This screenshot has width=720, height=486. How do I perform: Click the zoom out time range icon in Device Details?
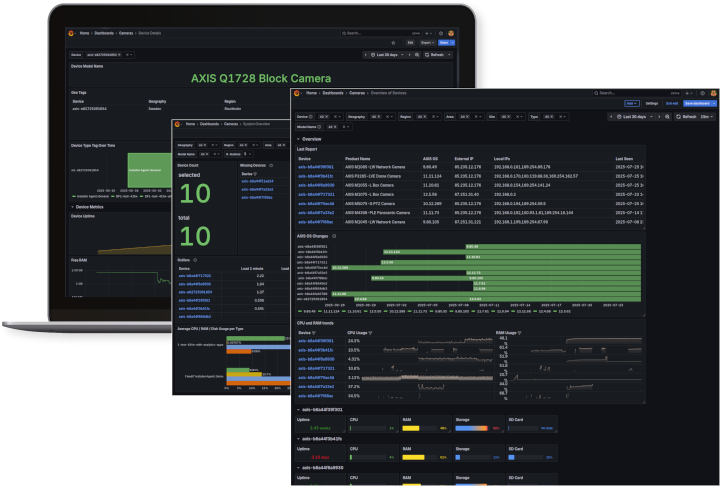click(417, 55)
